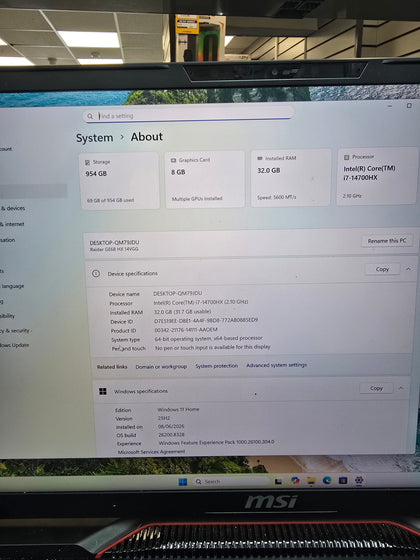Screen dimensions: 420x560
Task: Open Microsoft Store from the taskbar
Action: click(343, 480)
